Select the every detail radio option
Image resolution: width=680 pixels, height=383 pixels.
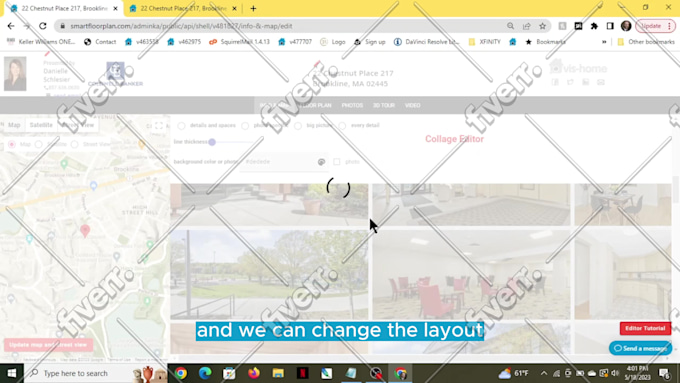coord(342,126)
